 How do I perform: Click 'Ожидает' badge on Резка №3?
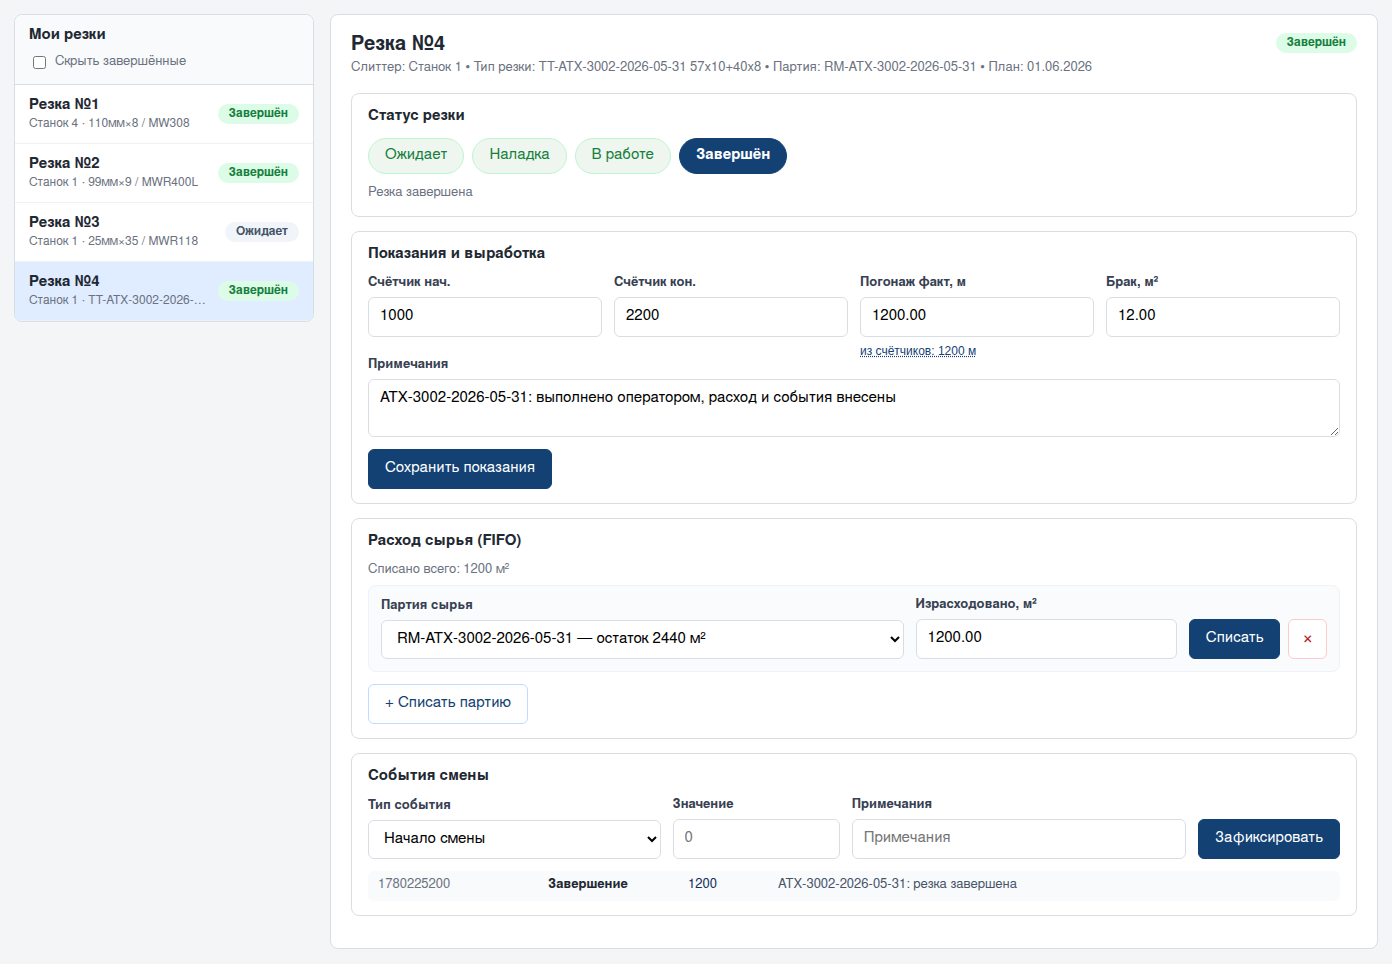pyautogui.click(x=262, y=232)
